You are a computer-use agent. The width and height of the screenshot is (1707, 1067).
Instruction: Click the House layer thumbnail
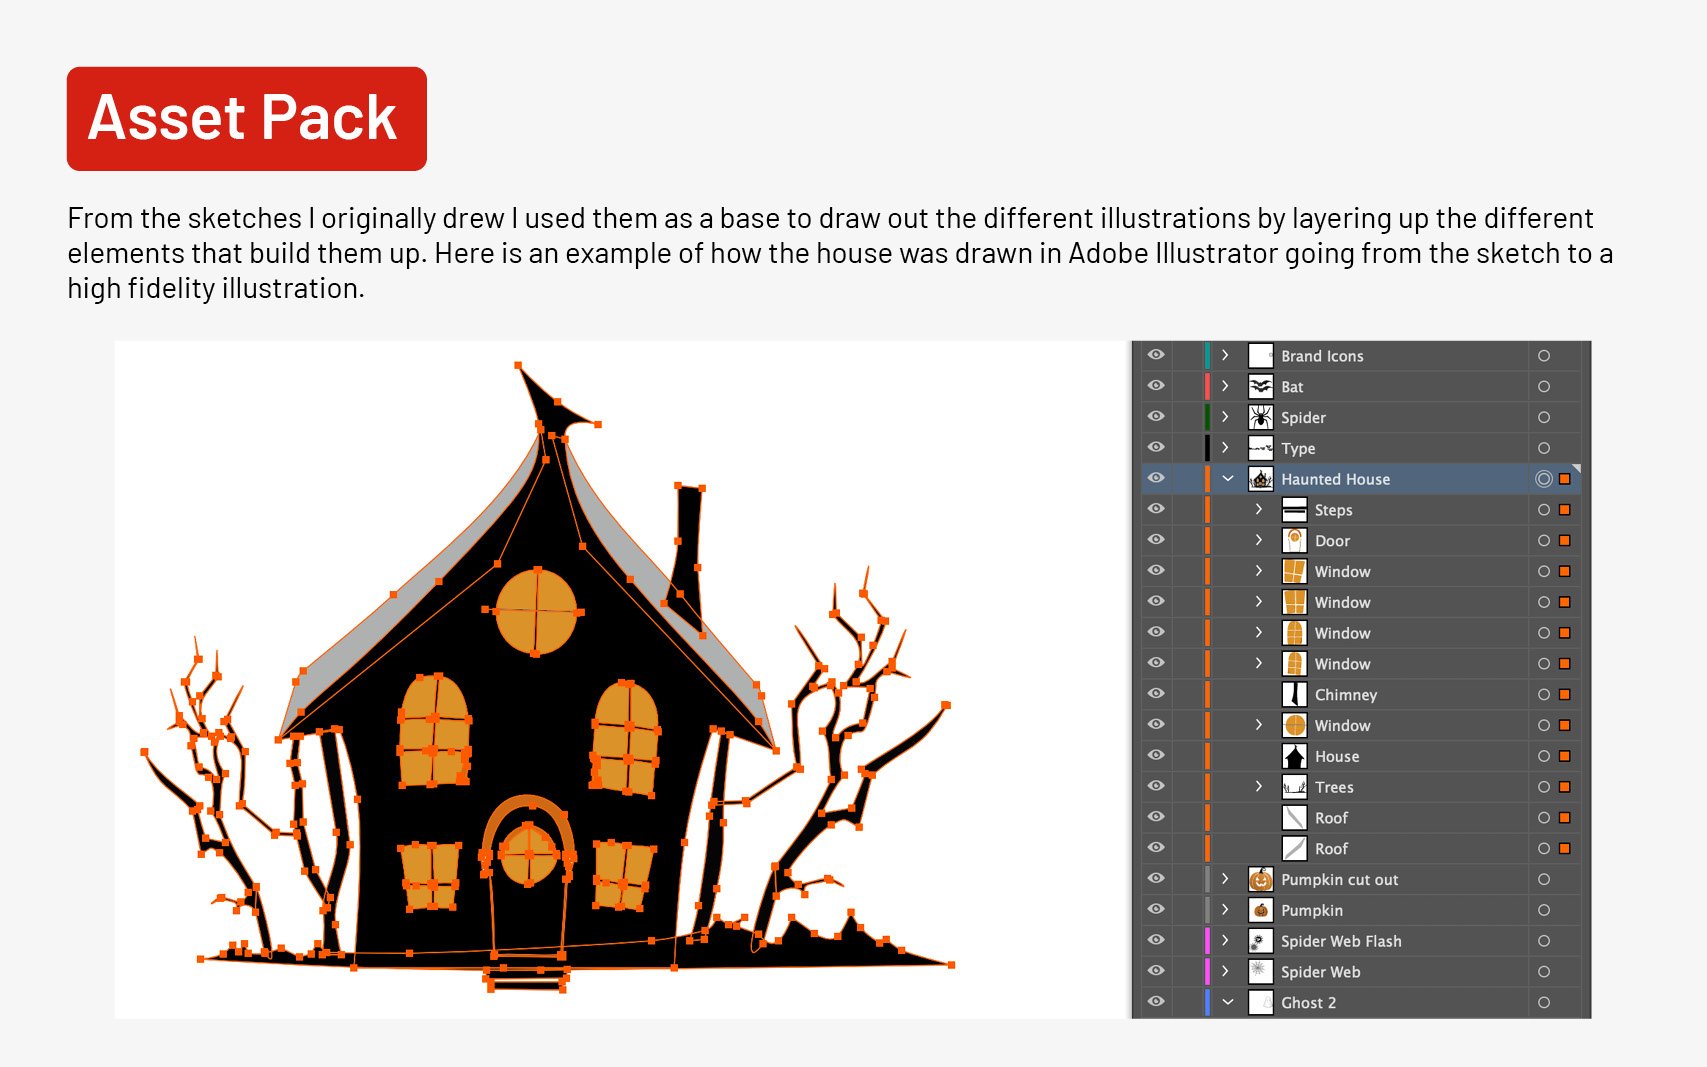tap(1294, 756)
